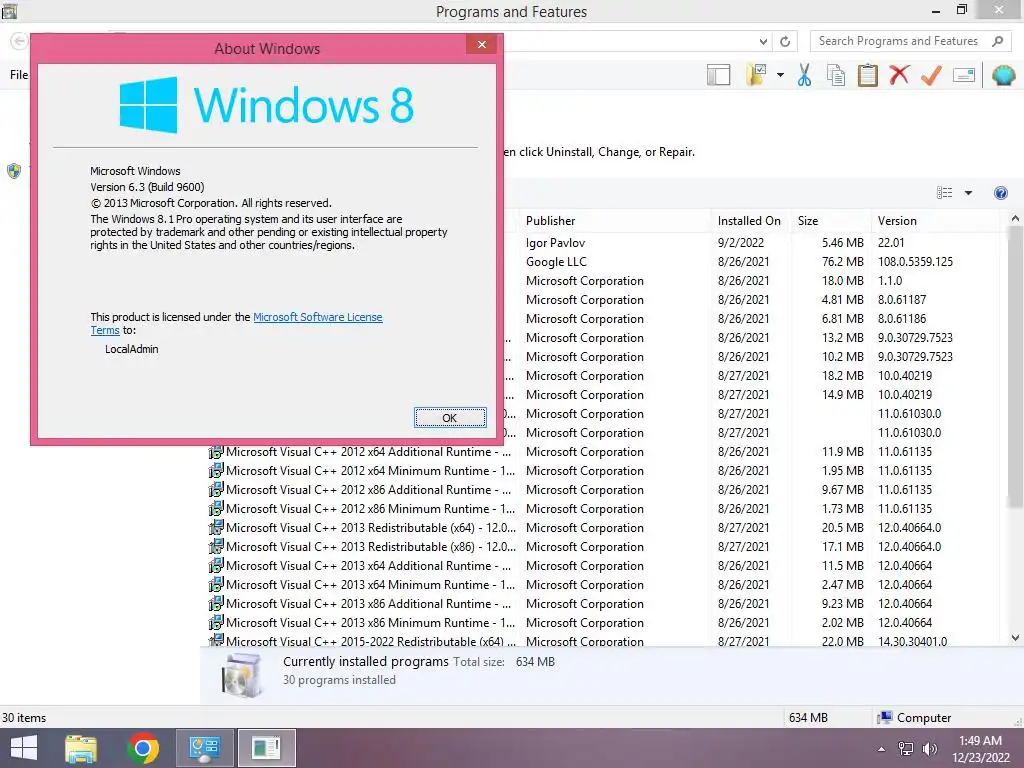1024x768 pixels.
Task: Click the 9/2/2022 installed date cell
Action: (741, 243)
